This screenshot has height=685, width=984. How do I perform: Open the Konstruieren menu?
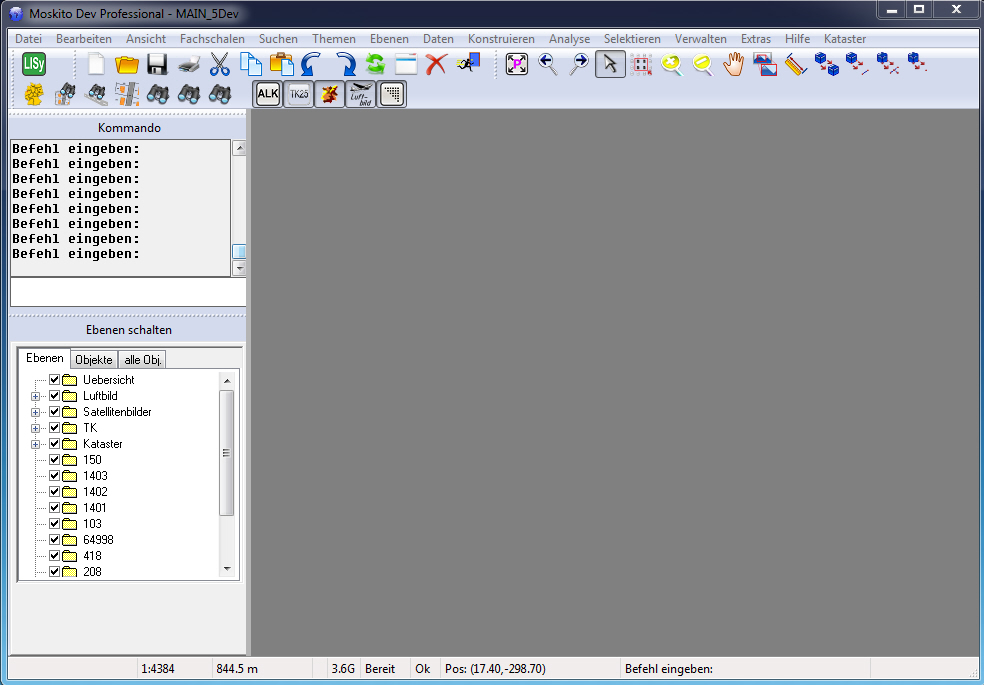tap(501, 39)
